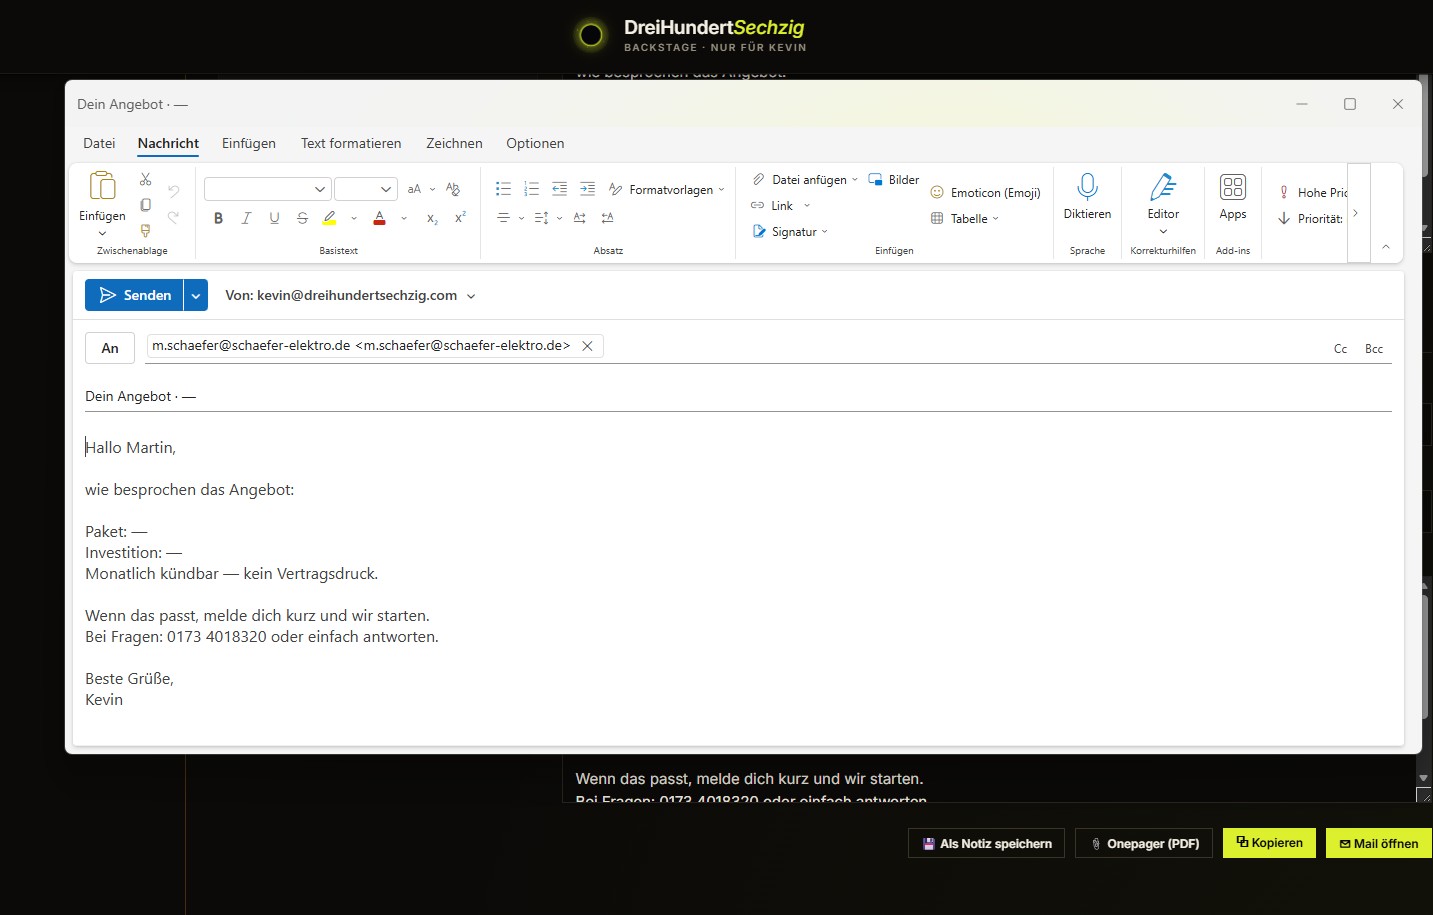The image size is (1433, 915).
Task: Mark message as Hohe Priorität
Action: tap(1312, 193)
